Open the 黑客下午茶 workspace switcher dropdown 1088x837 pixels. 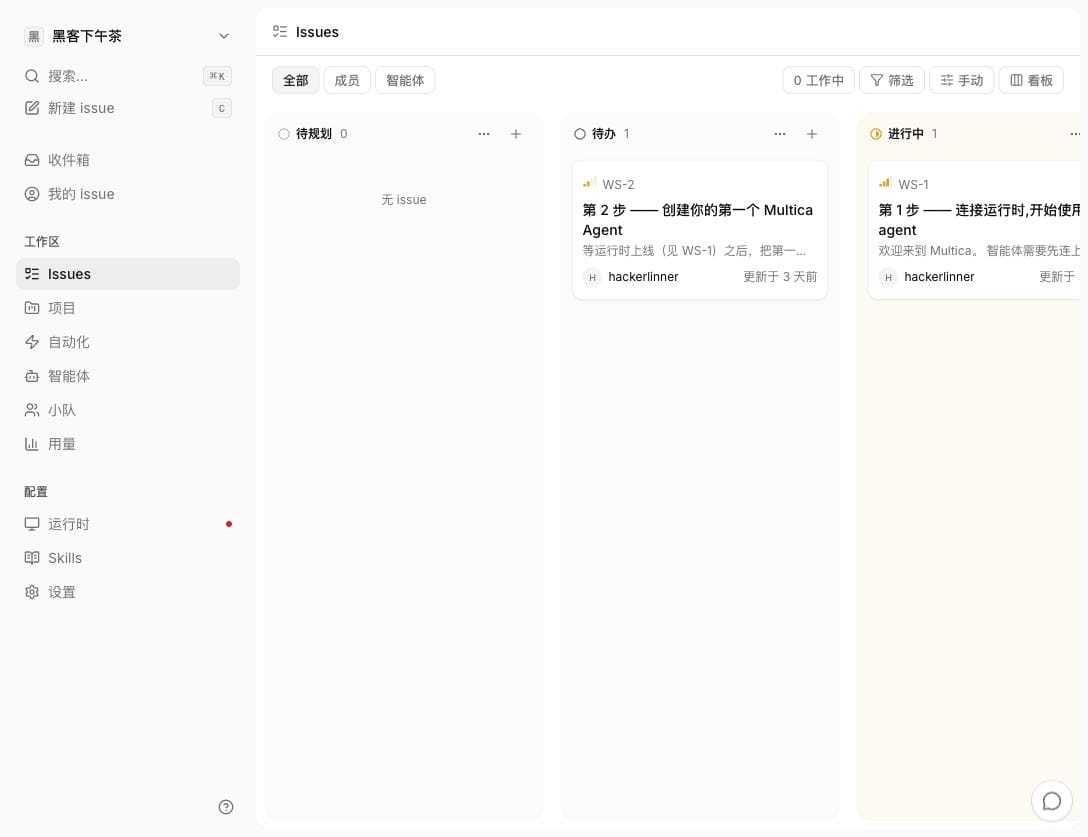128,35
